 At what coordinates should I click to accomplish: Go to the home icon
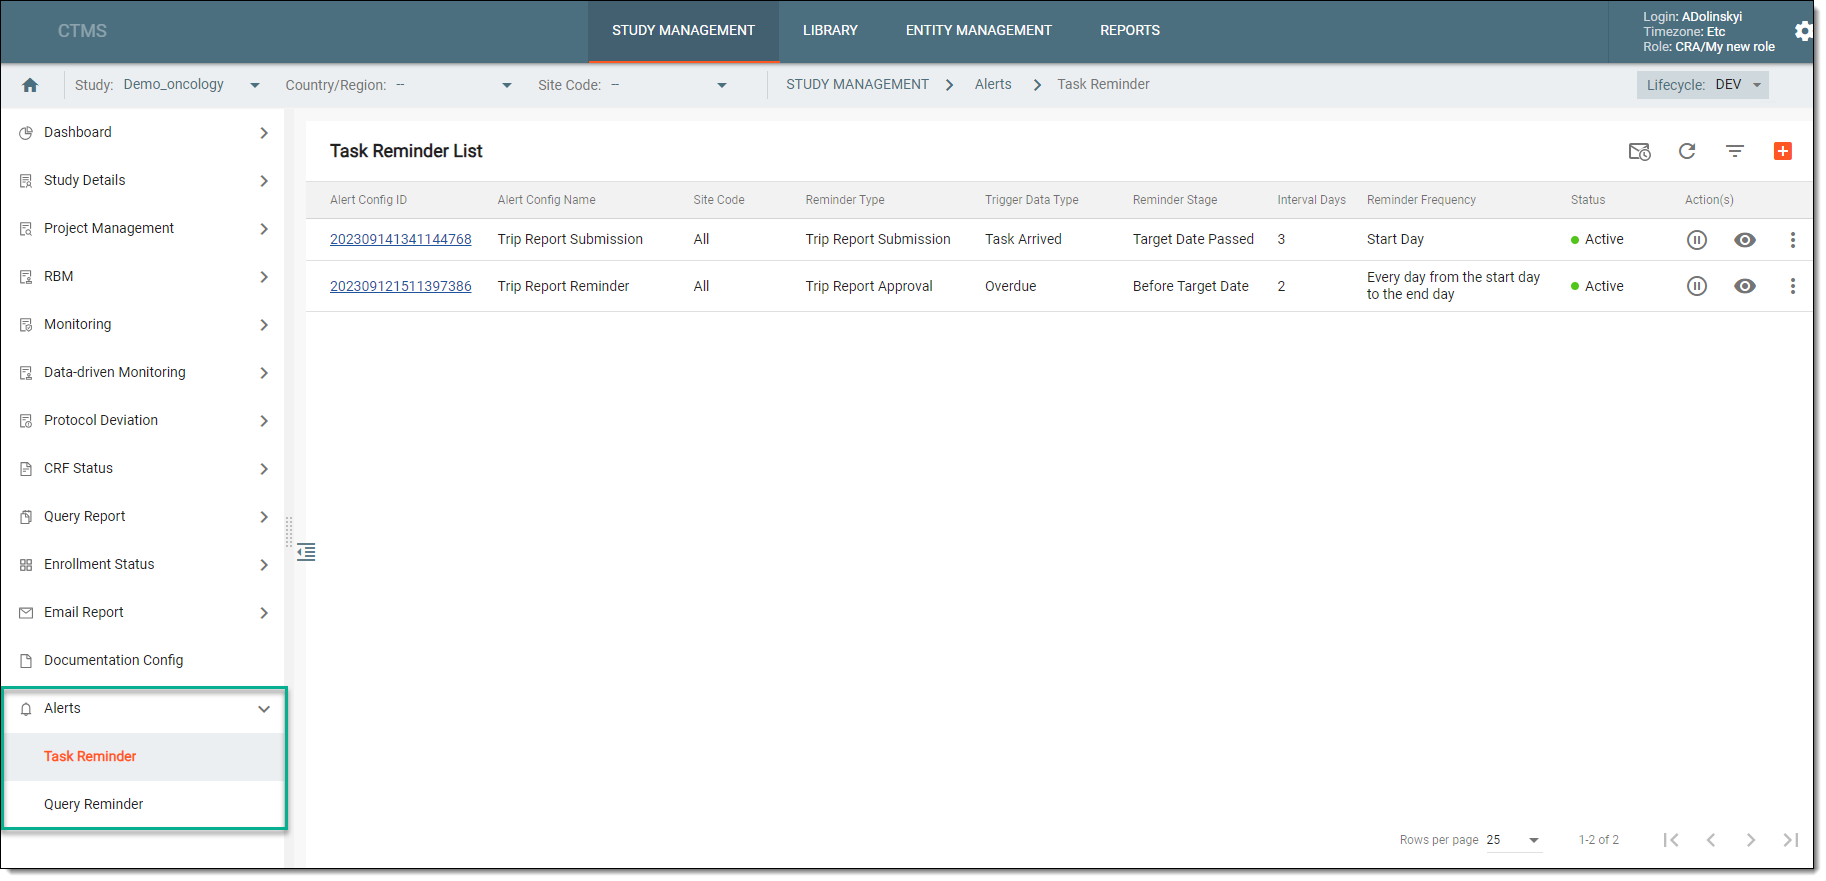[30, 85]
